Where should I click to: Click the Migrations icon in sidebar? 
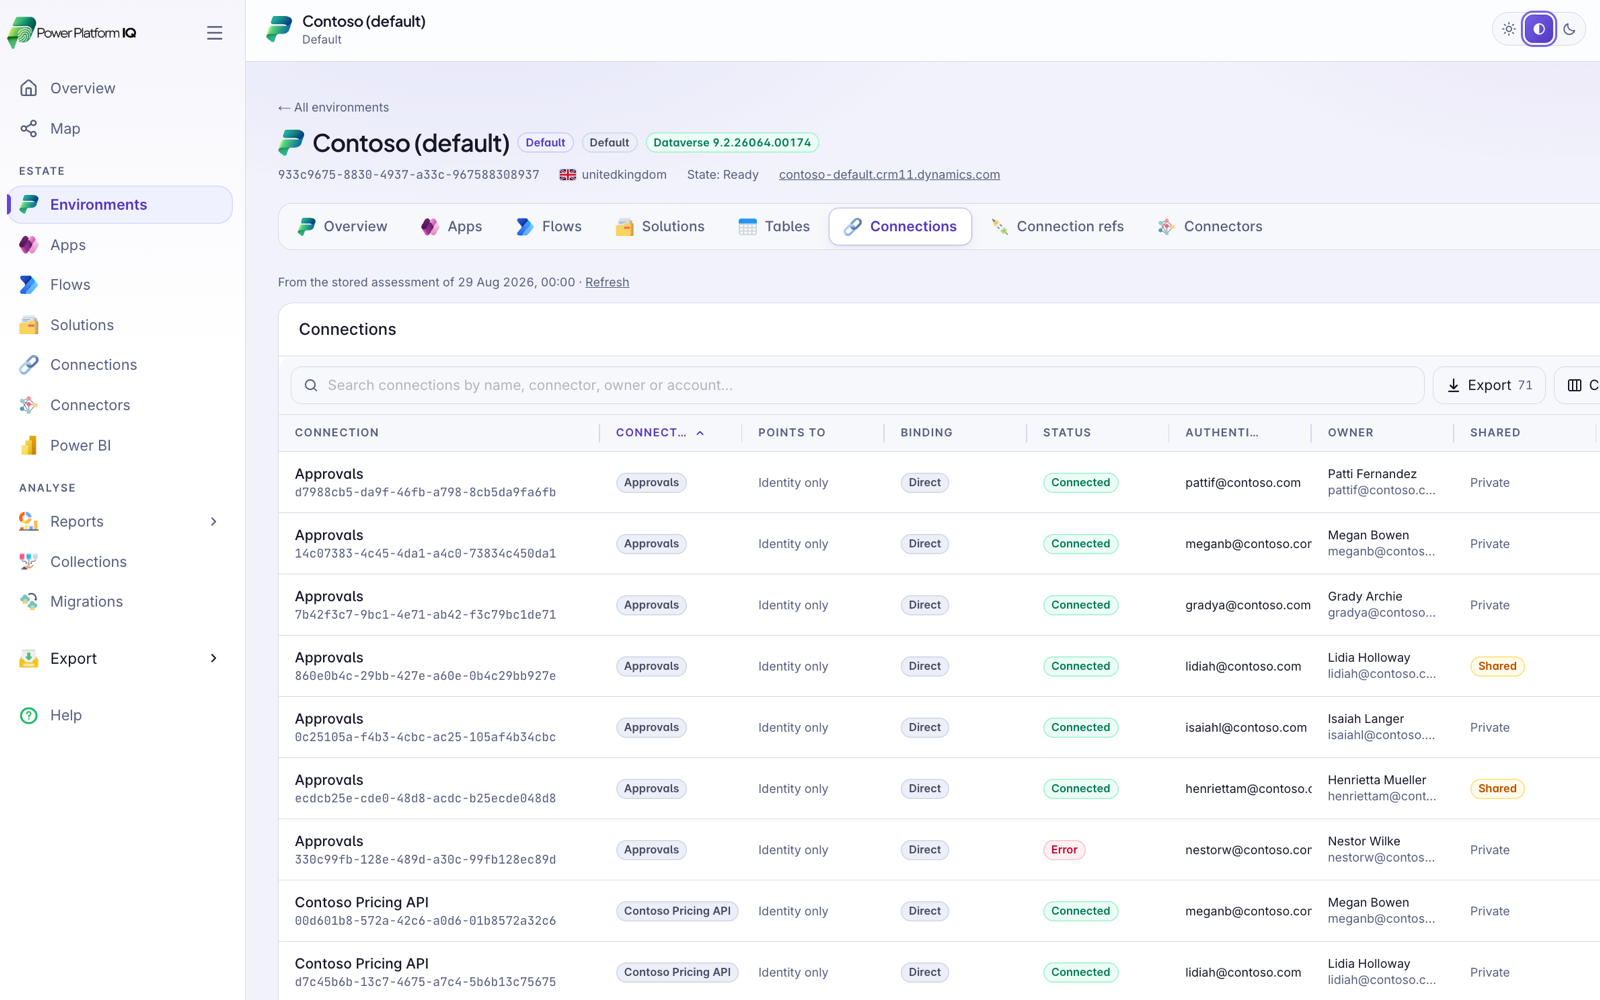(x=29, y=602)
